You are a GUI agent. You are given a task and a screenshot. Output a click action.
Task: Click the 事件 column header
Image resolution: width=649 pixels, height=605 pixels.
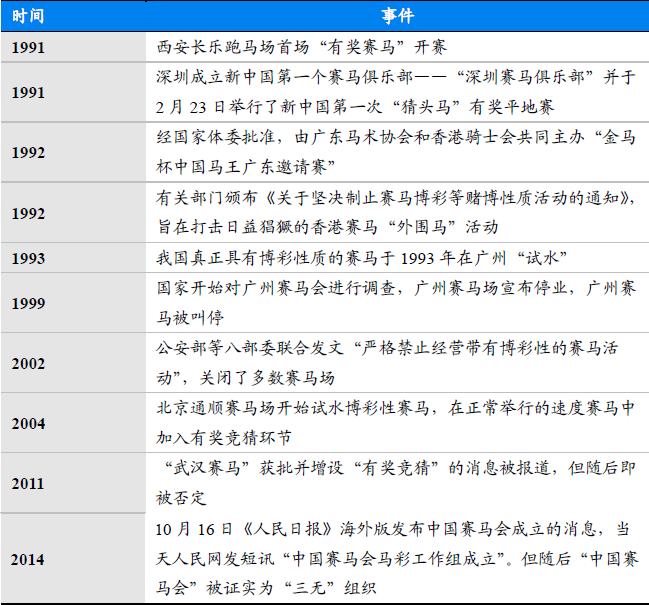coord(397,16)
